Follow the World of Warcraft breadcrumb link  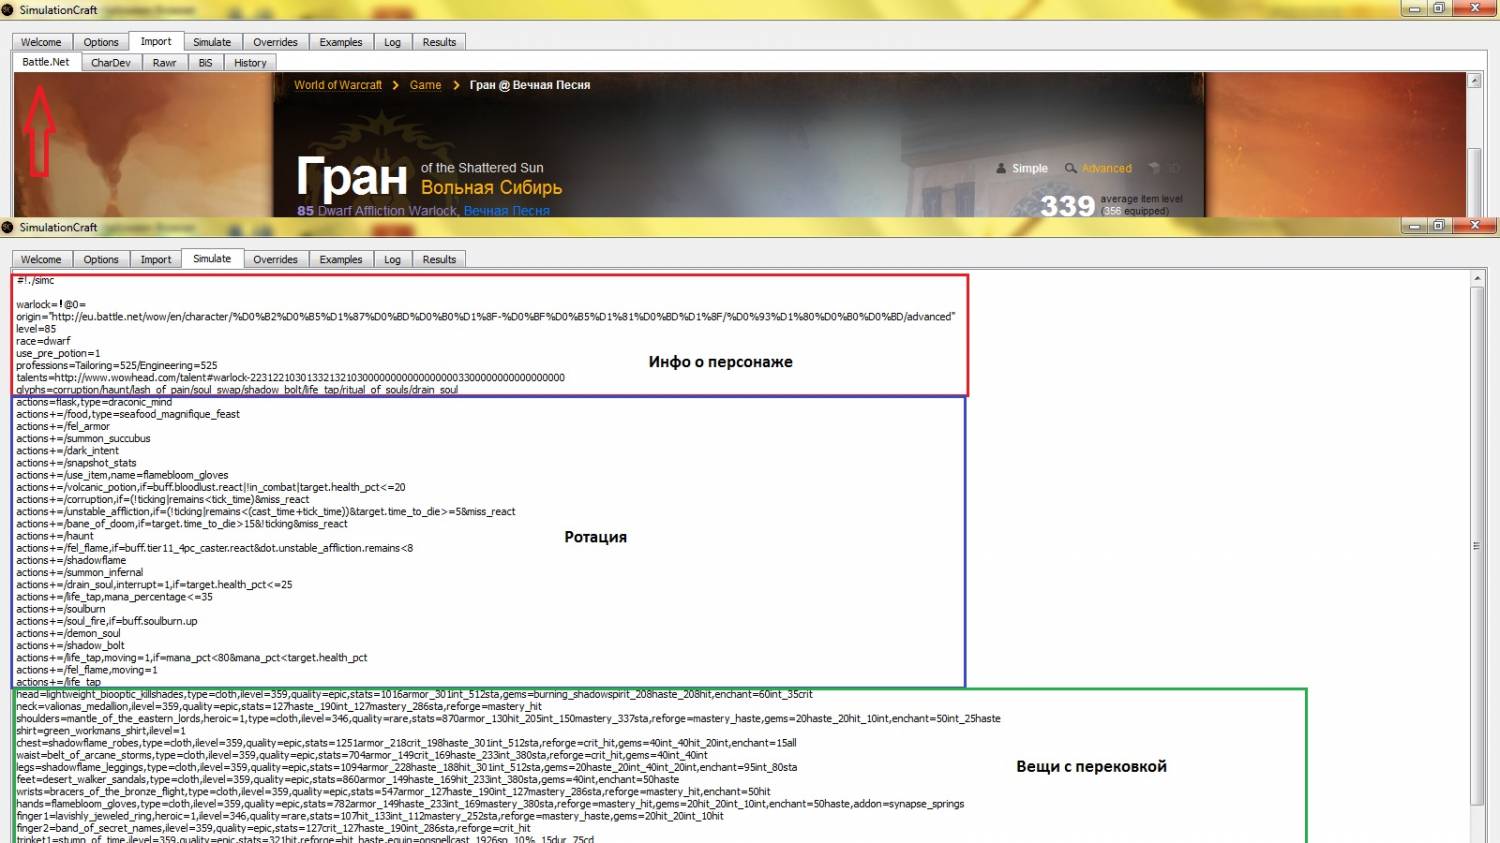(338, 85)
